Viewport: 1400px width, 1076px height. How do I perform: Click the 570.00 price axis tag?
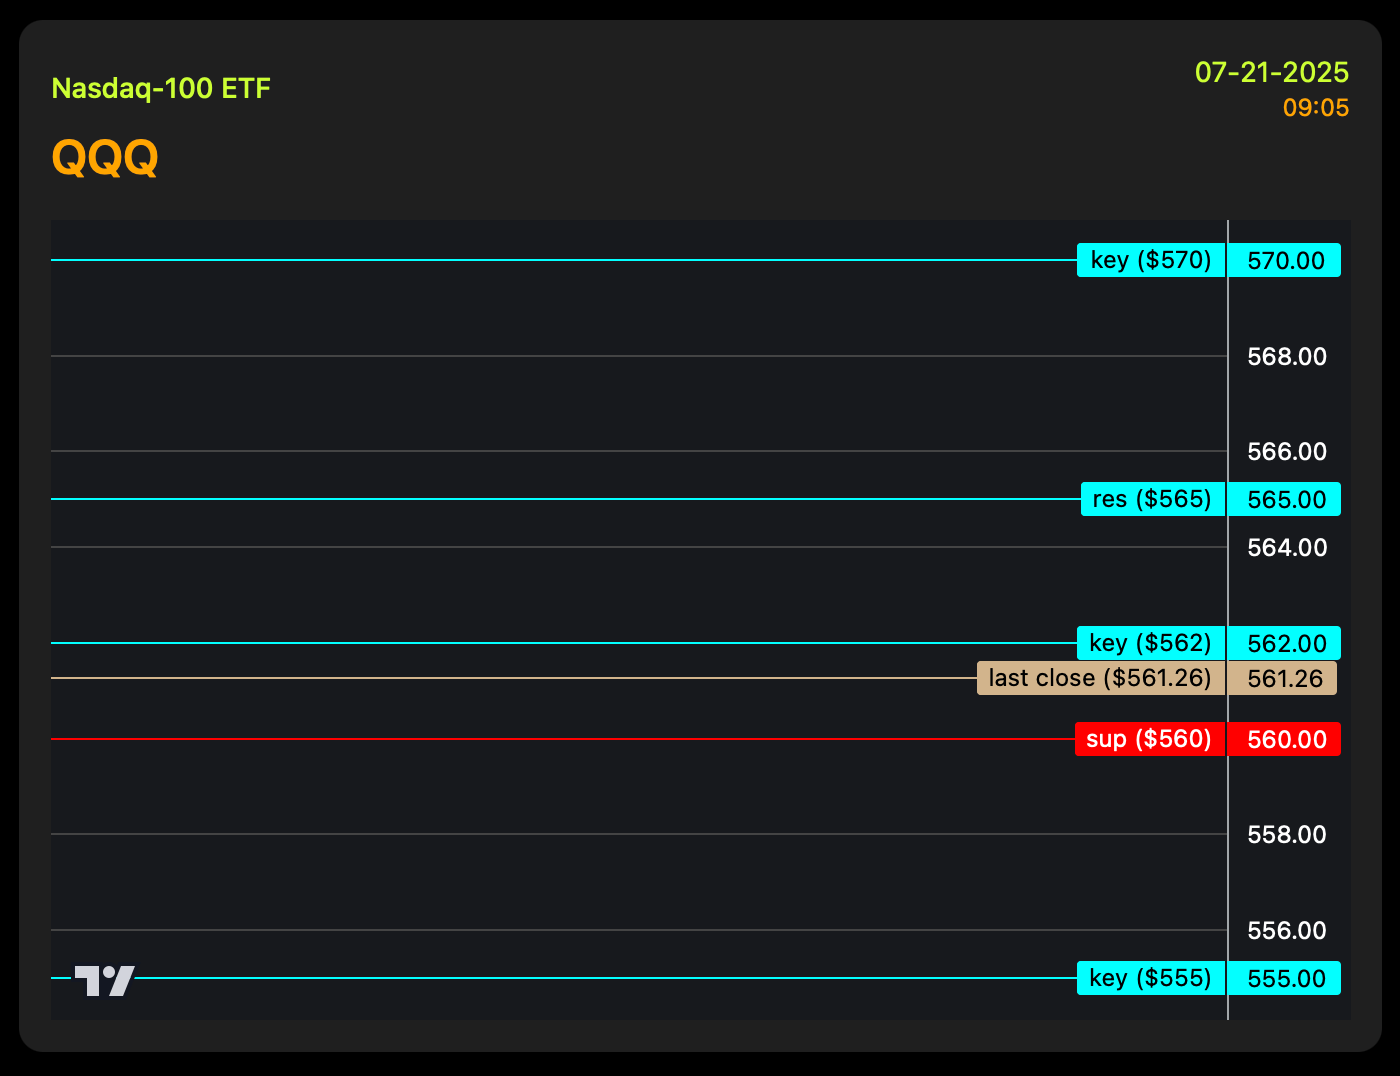click(1285, 260)
